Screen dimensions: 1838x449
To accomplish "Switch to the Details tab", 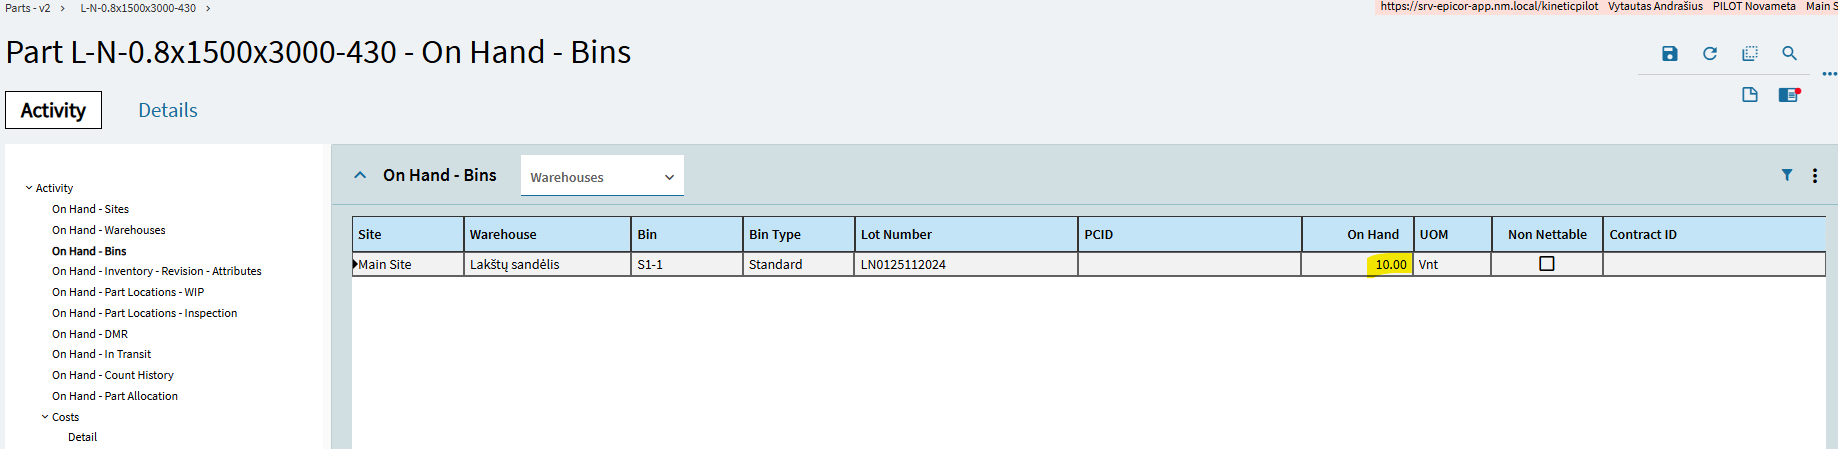I will coord(168,110).
